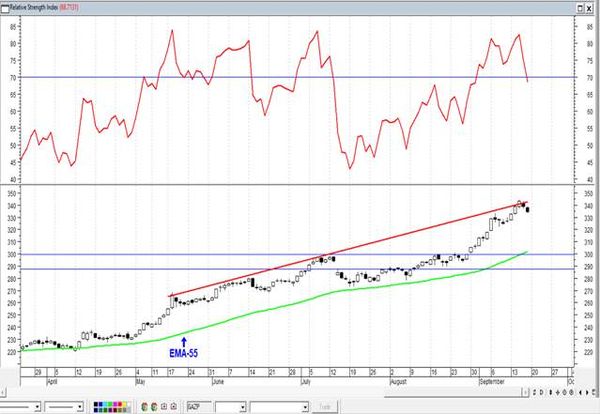Pick the black color swatch
The height and width of the screenshot is (414, 600).
[96, 404]
